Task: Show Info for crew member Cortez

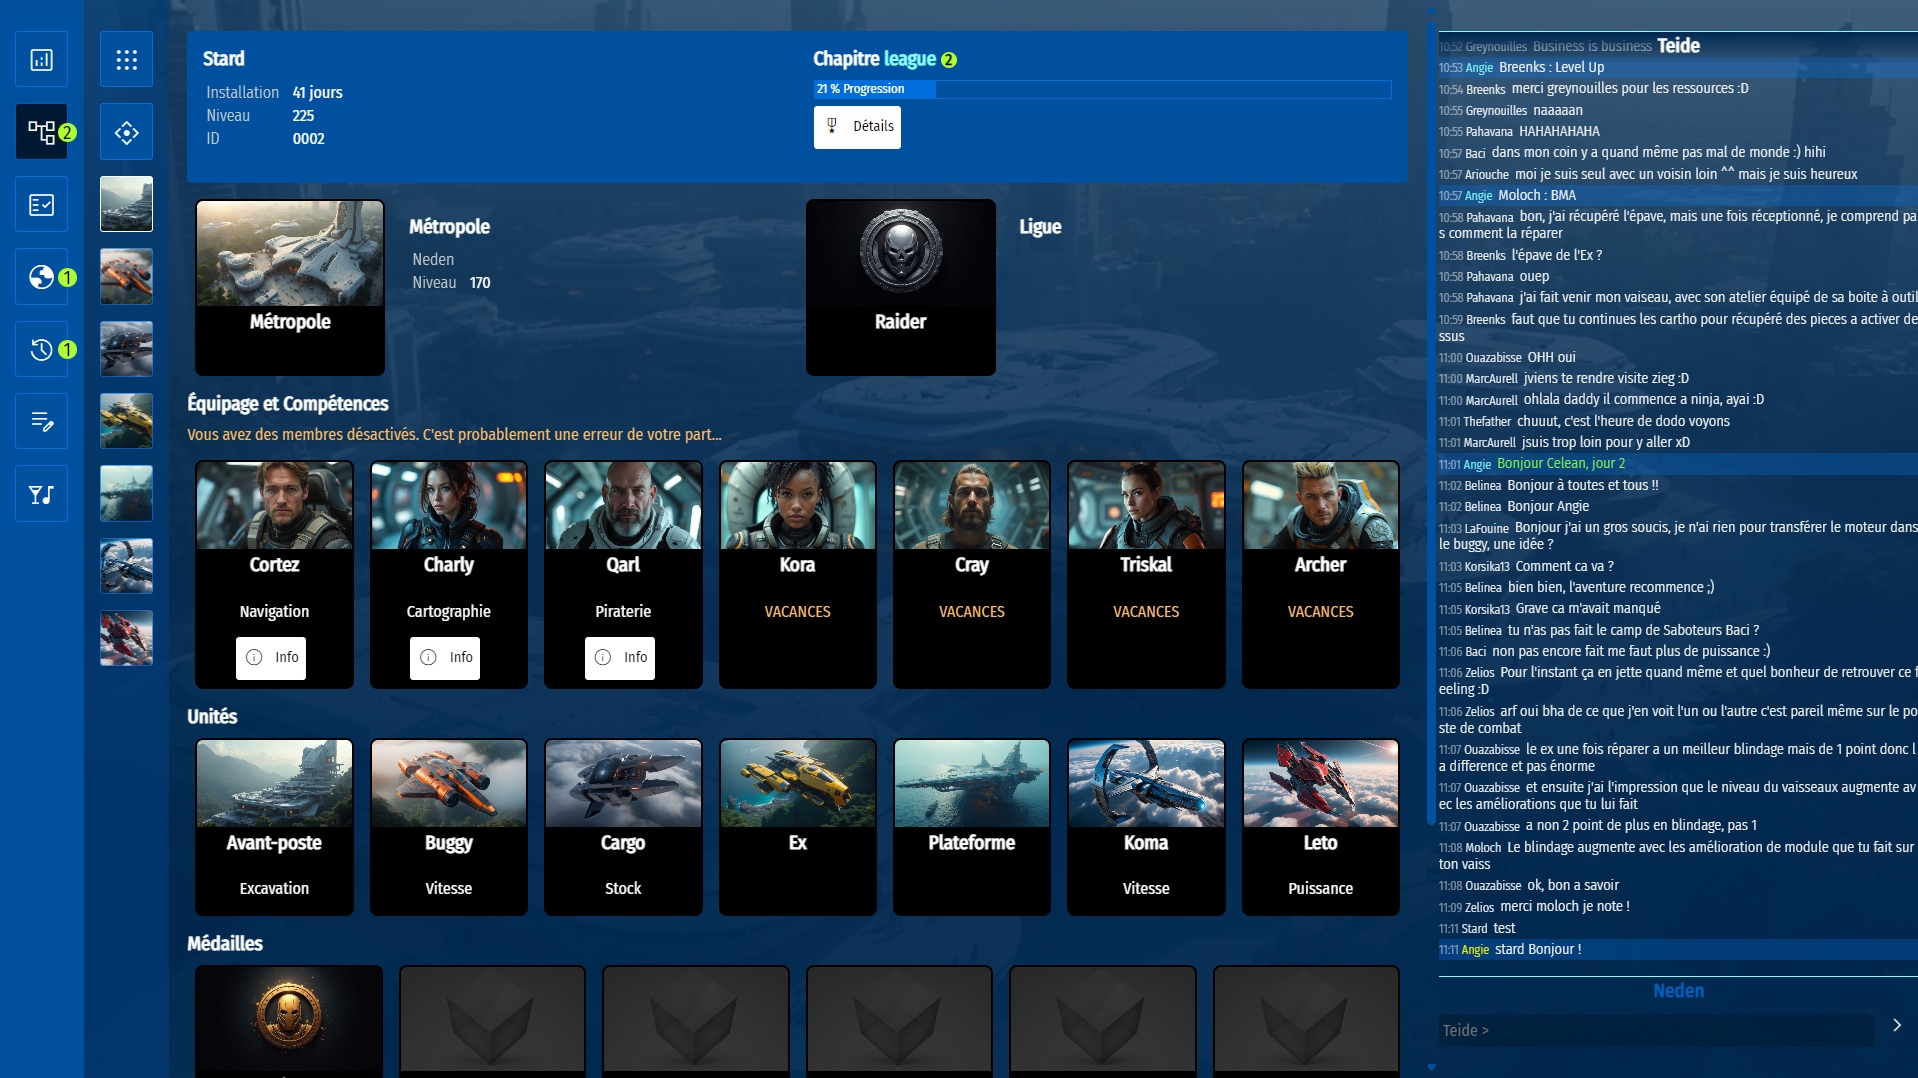Action: tap(271, 658)
